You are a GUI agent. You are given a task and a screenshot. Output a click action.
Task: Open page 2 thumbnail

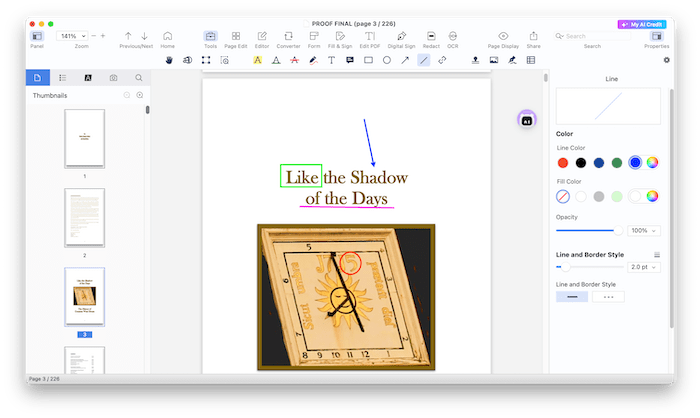[x=84, y=217]
